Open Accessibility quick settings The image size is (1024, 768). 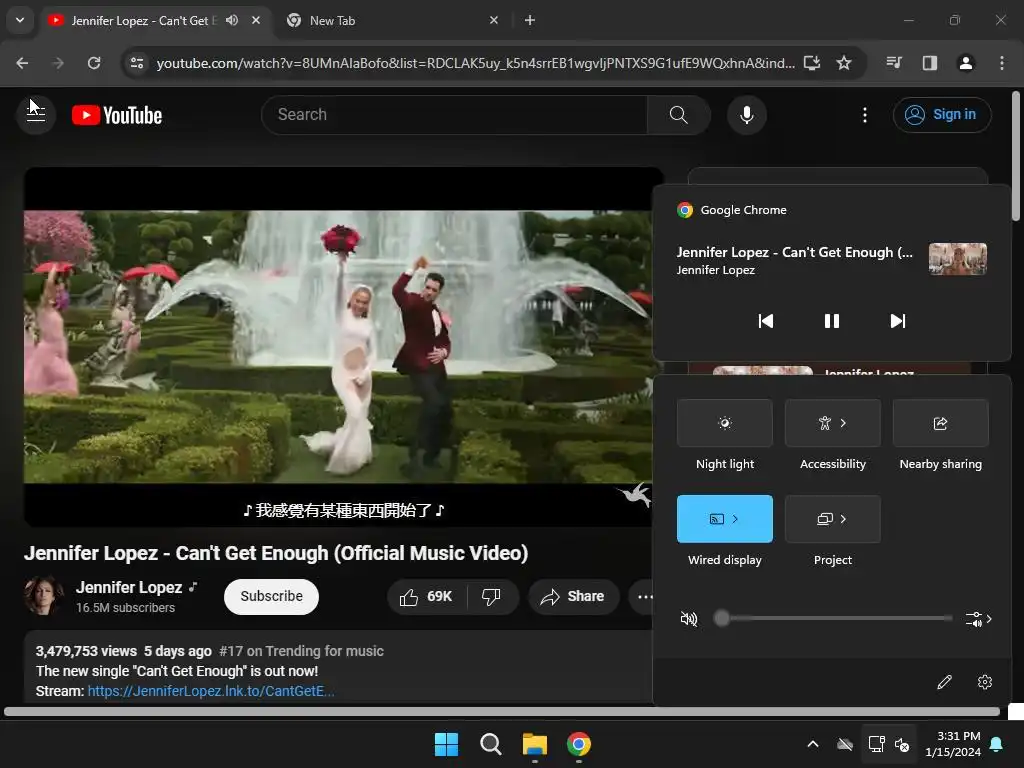833,423
